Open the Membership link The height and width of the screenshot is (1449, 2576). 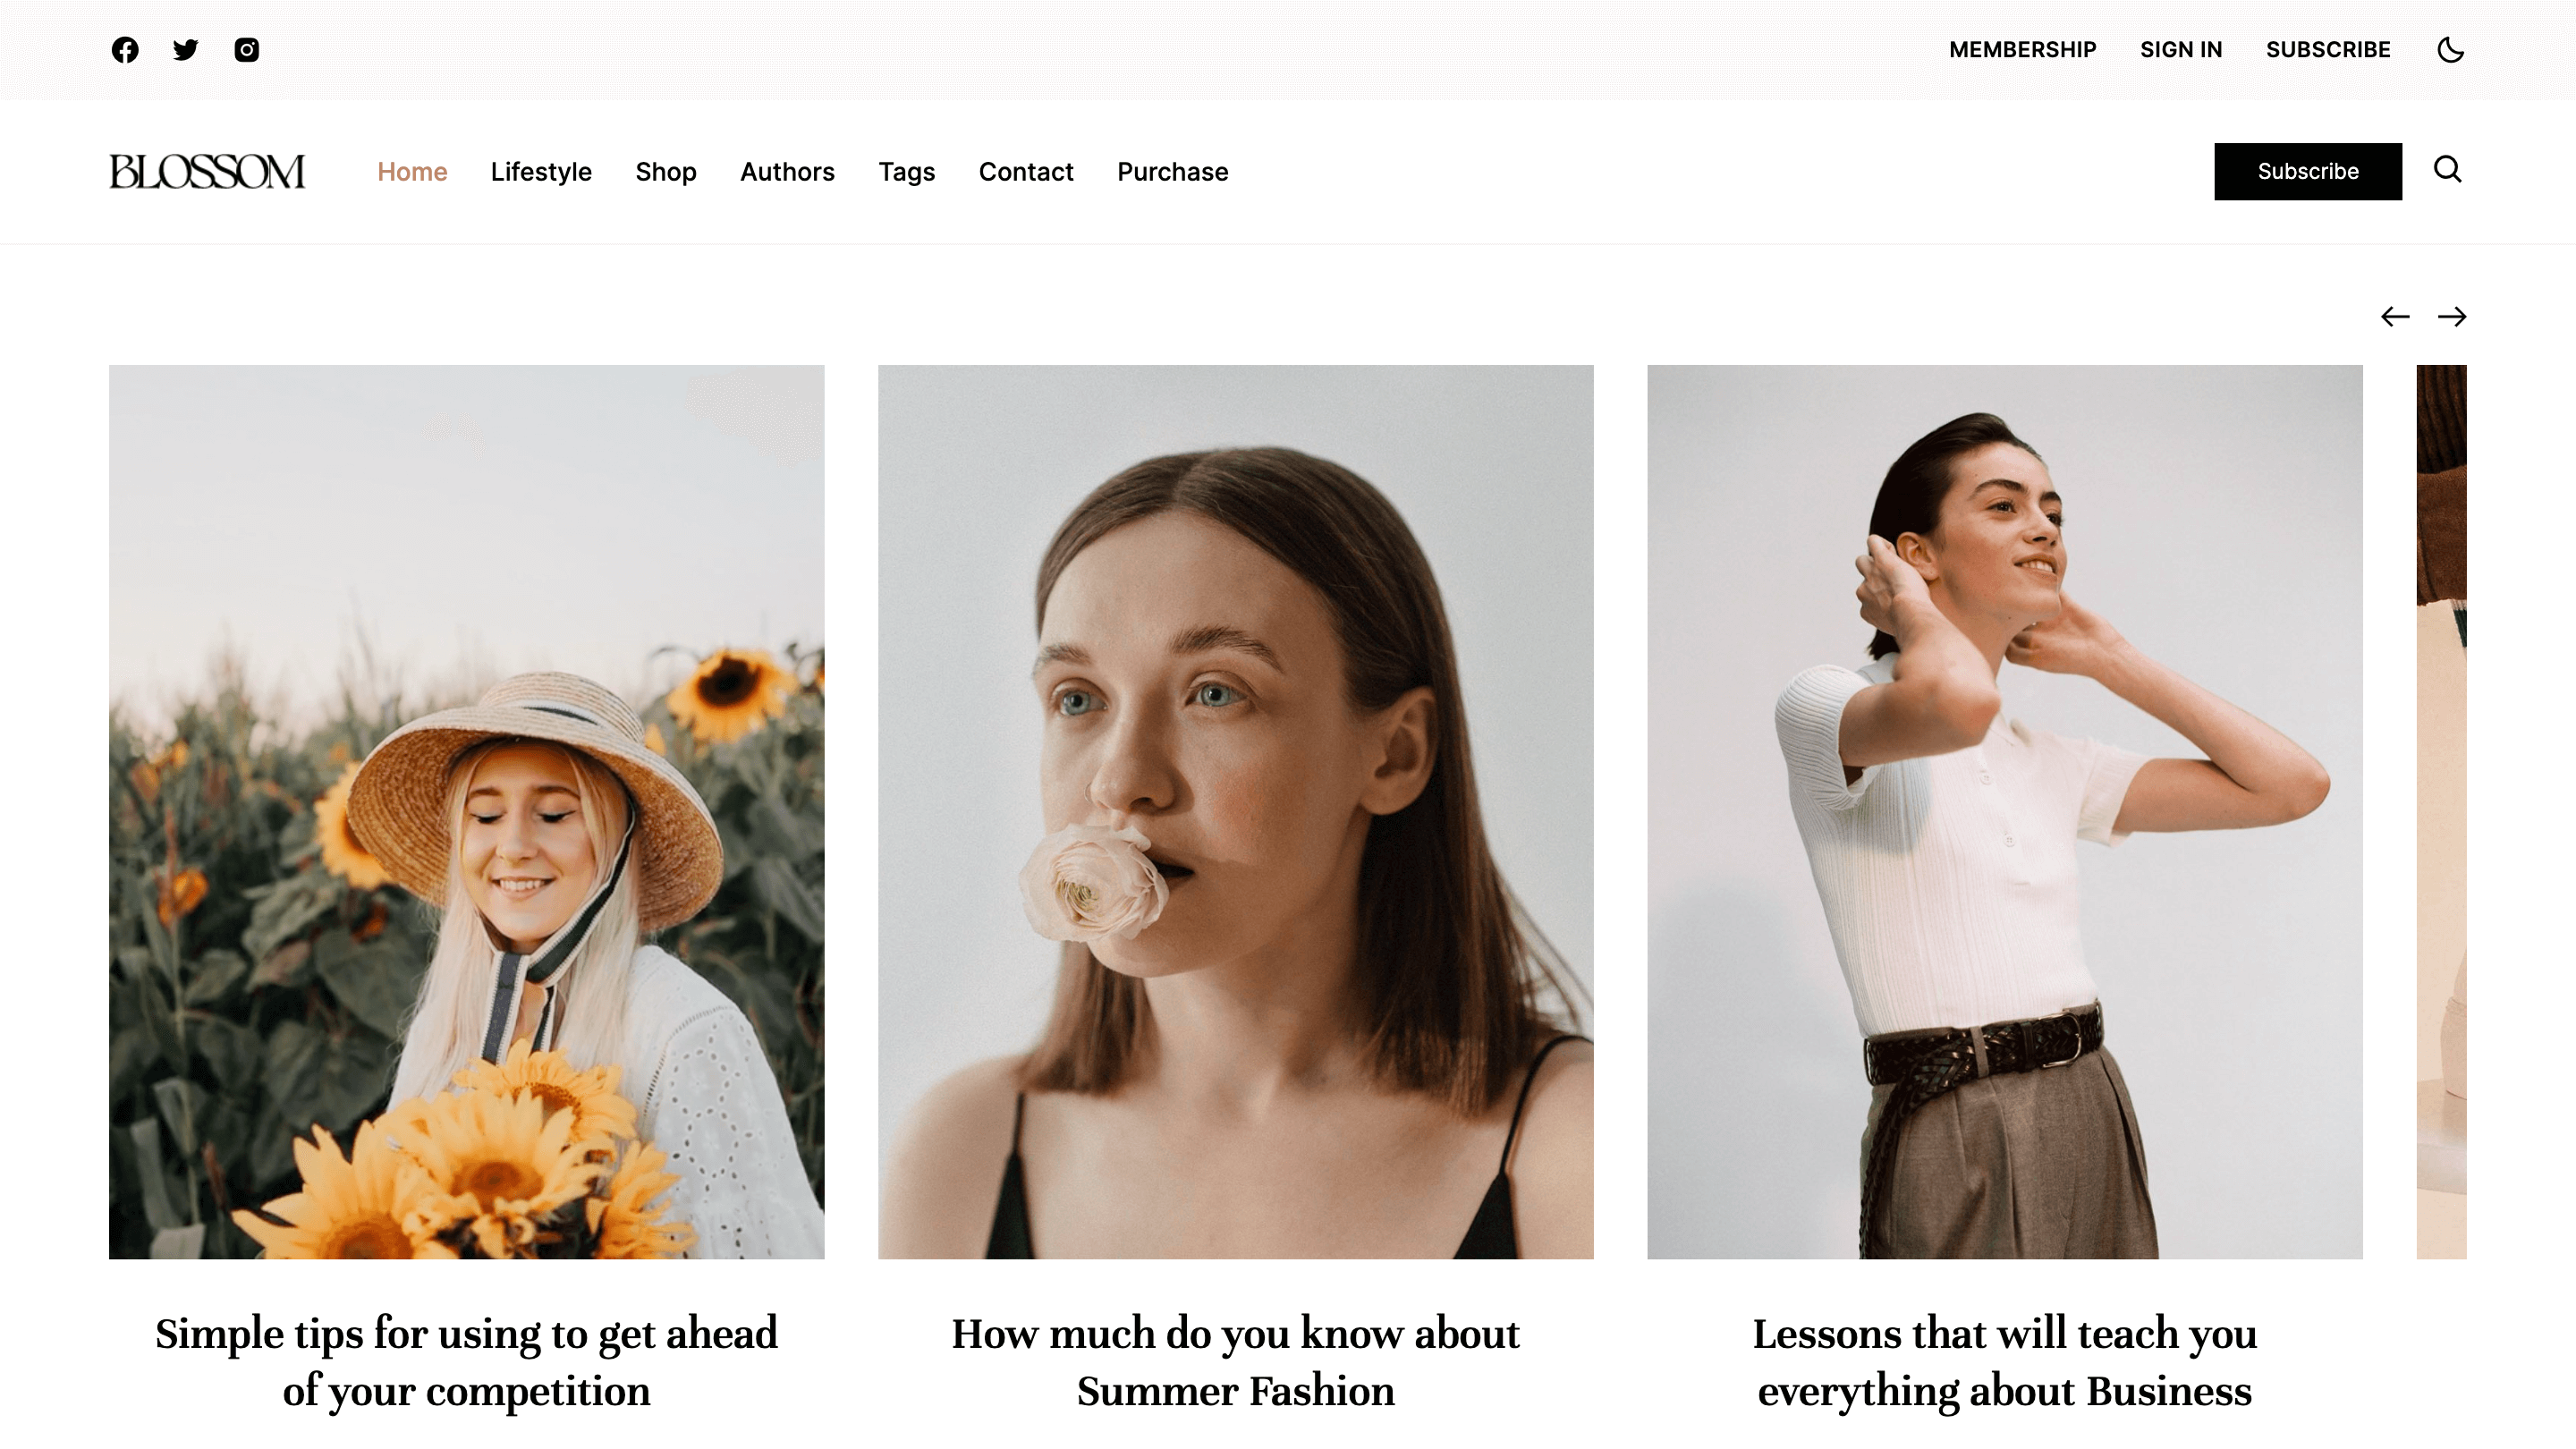pos(2022,50)
